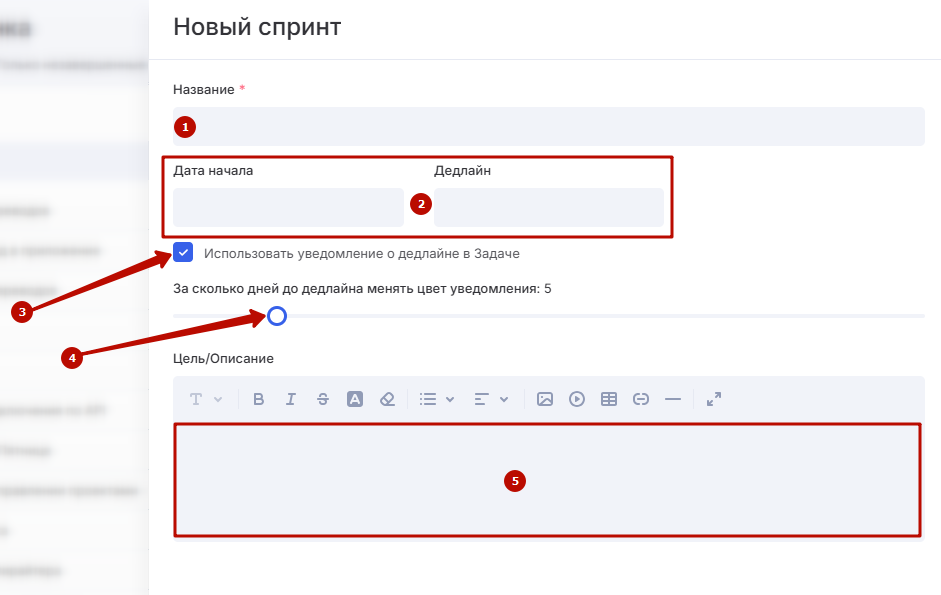The image size is (941, 595).
Task: Insert a horizontal line divider
Action: (x=673, y=399)
